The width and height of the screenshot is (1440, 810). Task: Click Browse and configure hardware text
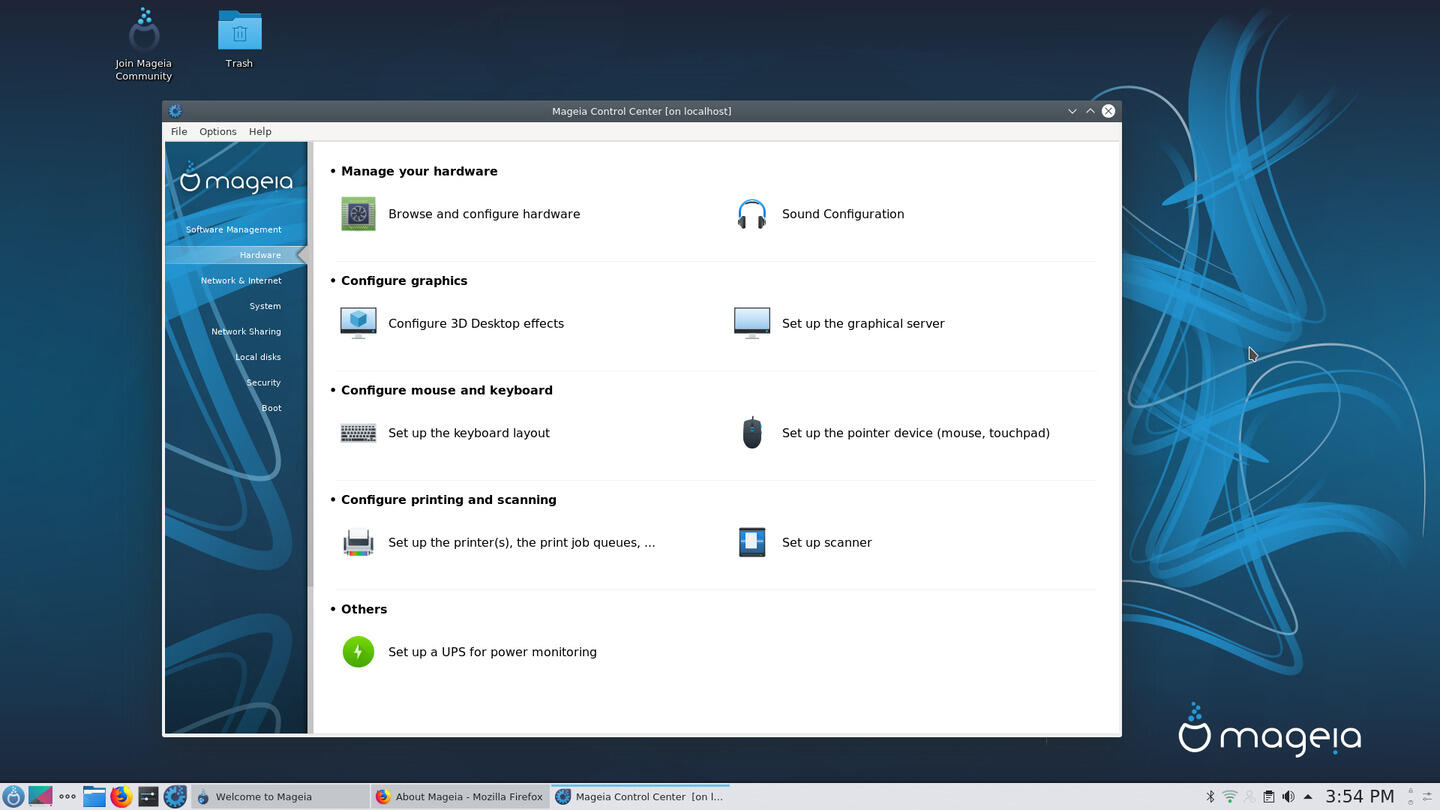484,214
